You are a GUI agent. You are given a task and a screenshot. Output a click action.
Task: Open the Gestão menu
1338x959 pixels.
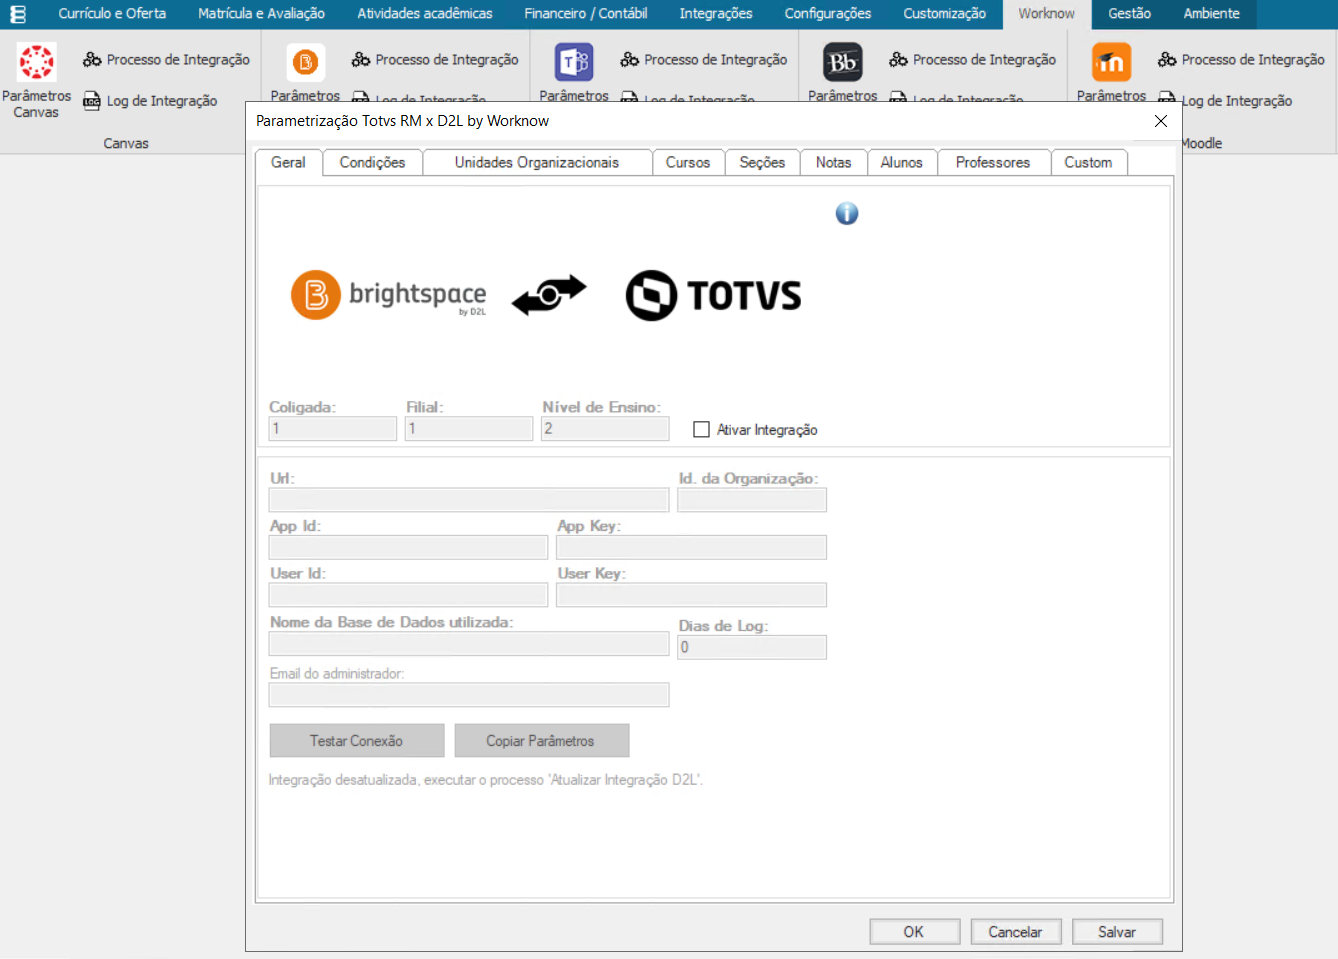[1129, 14]
